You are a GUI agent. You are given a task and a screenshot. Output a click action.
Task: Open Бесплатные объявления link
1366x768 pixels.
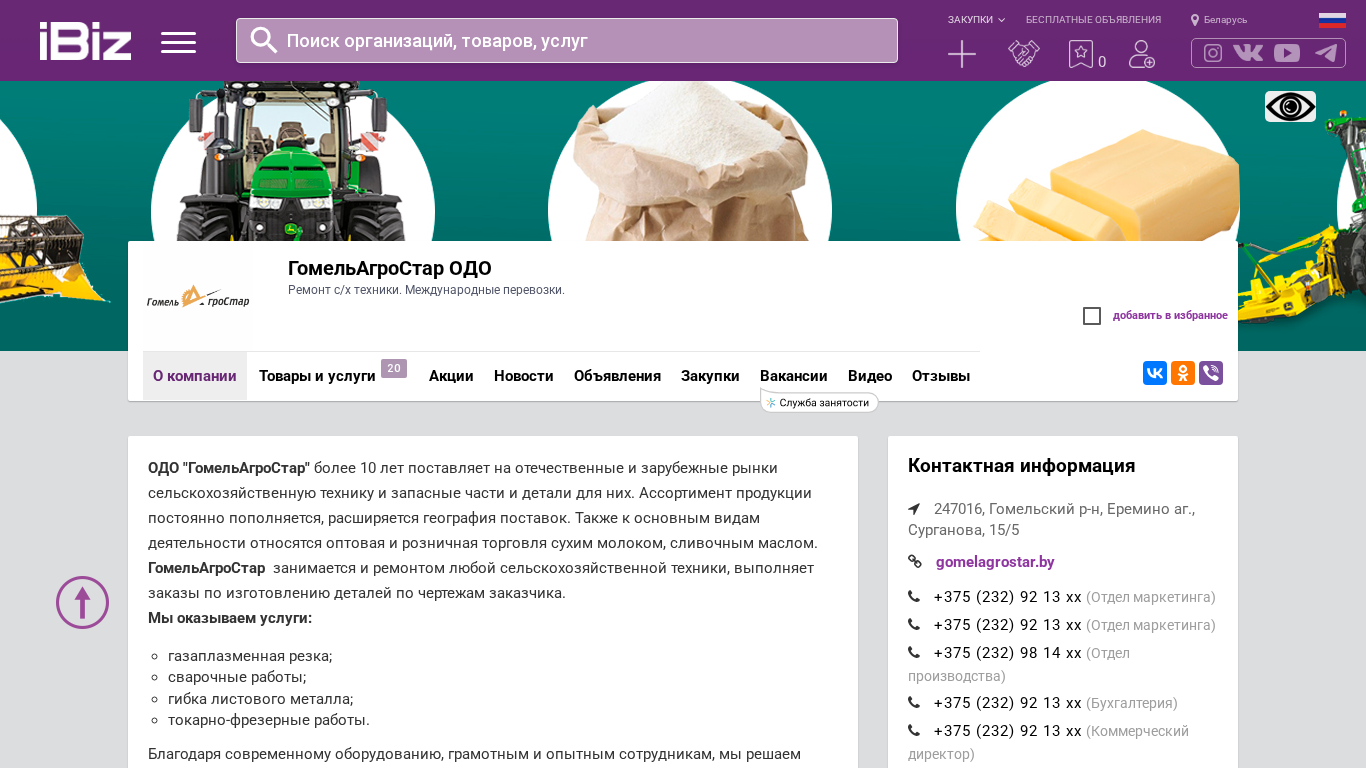pos(1093,20)
